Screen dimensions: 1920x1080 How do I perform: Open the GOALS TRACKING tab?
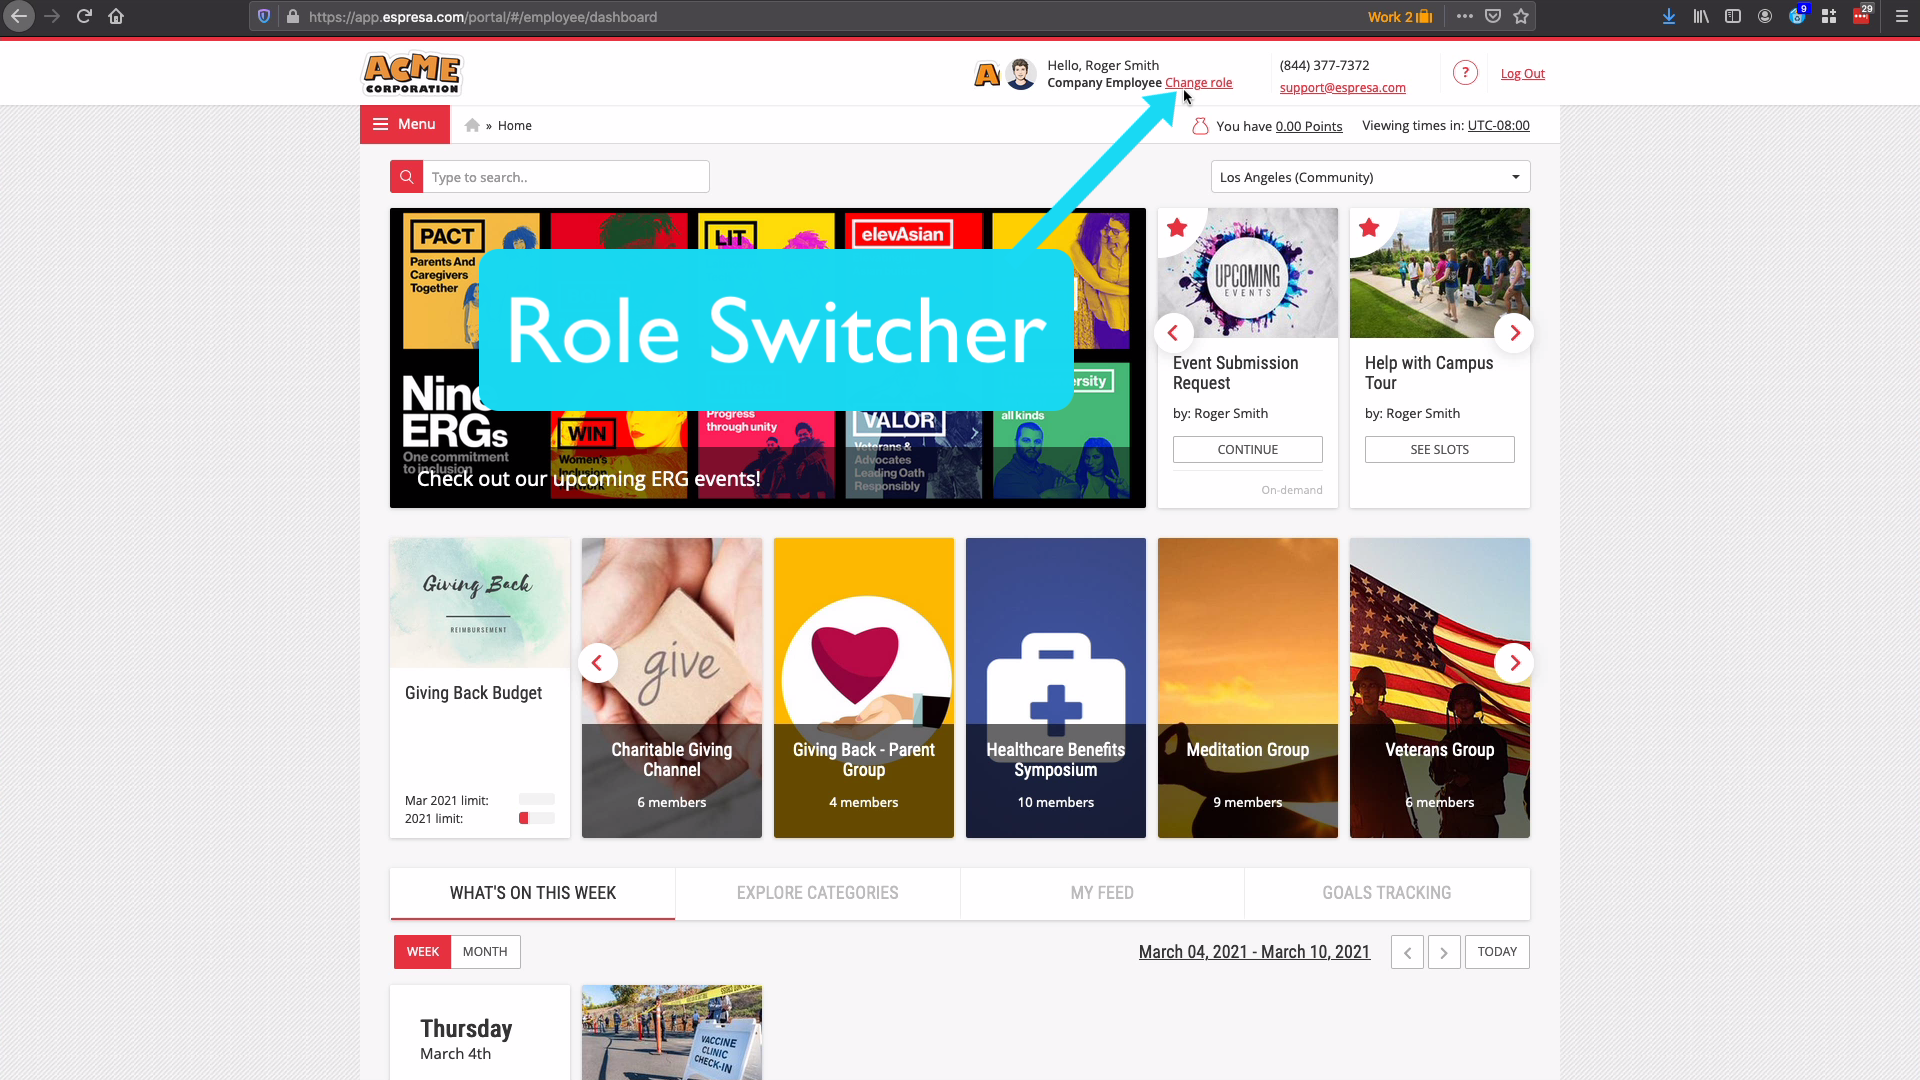[x=1386, y=892]
